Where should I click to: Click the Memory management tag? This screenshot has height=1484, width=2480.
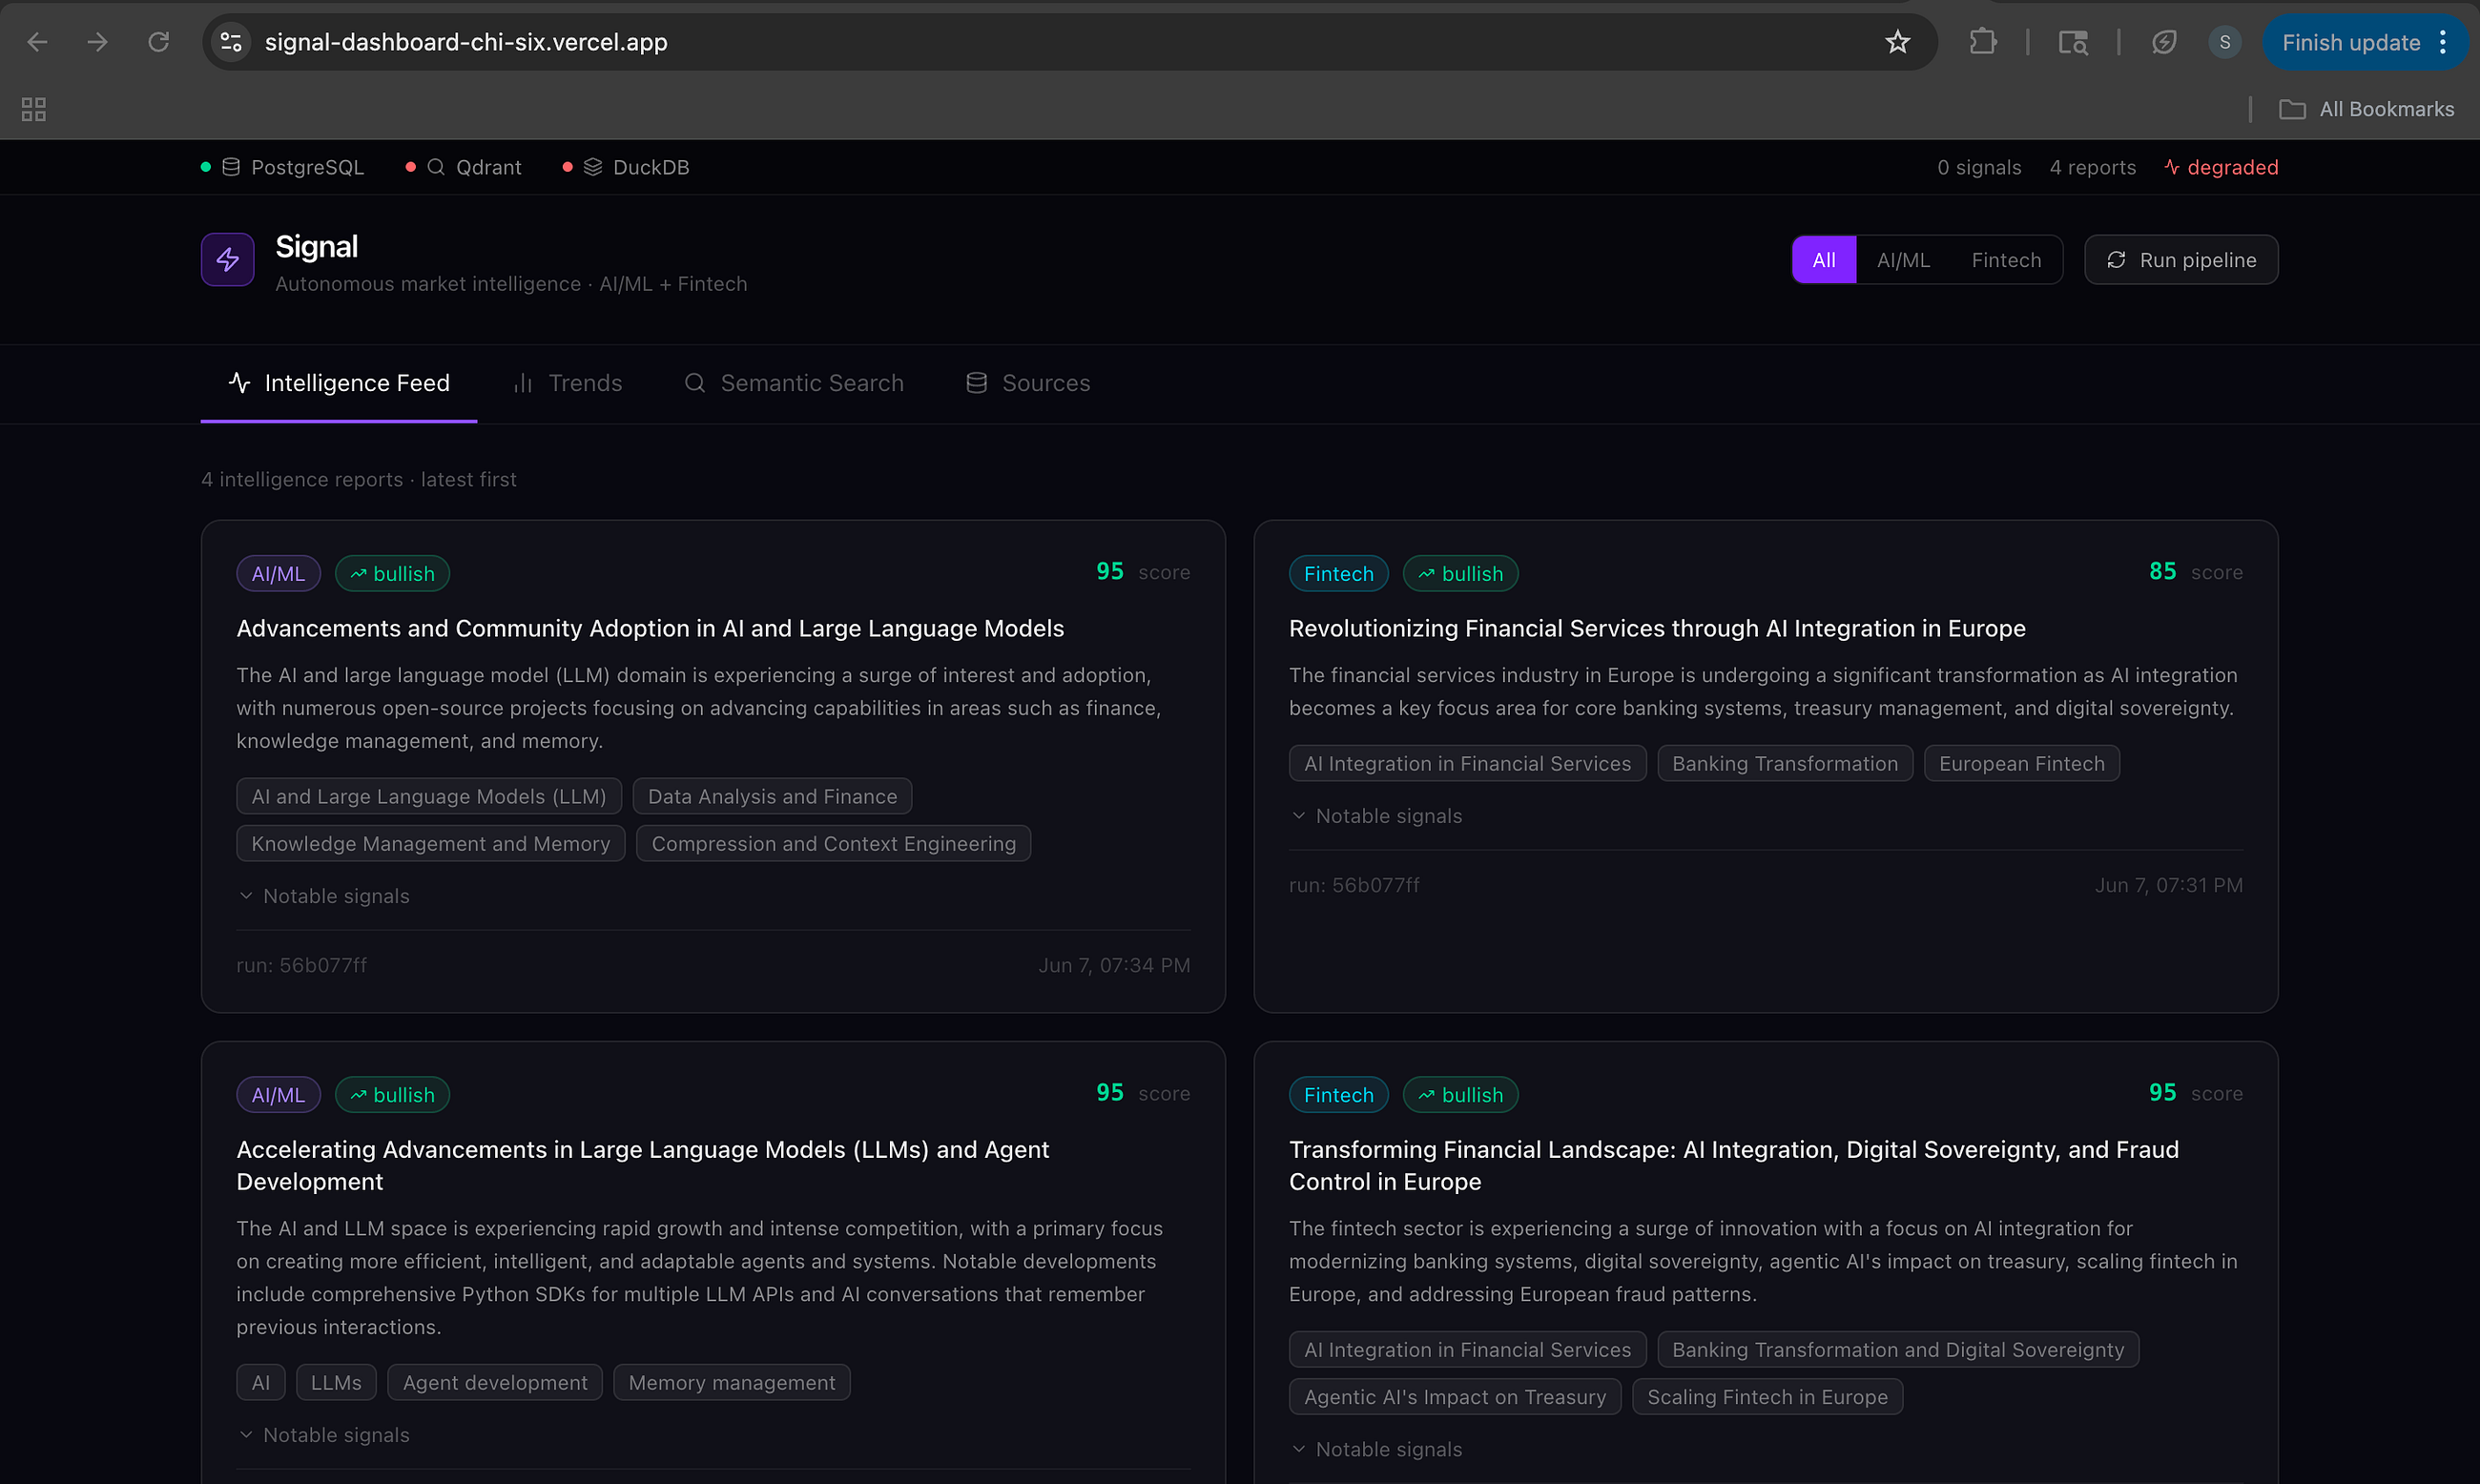click(x=731, y=1382)
